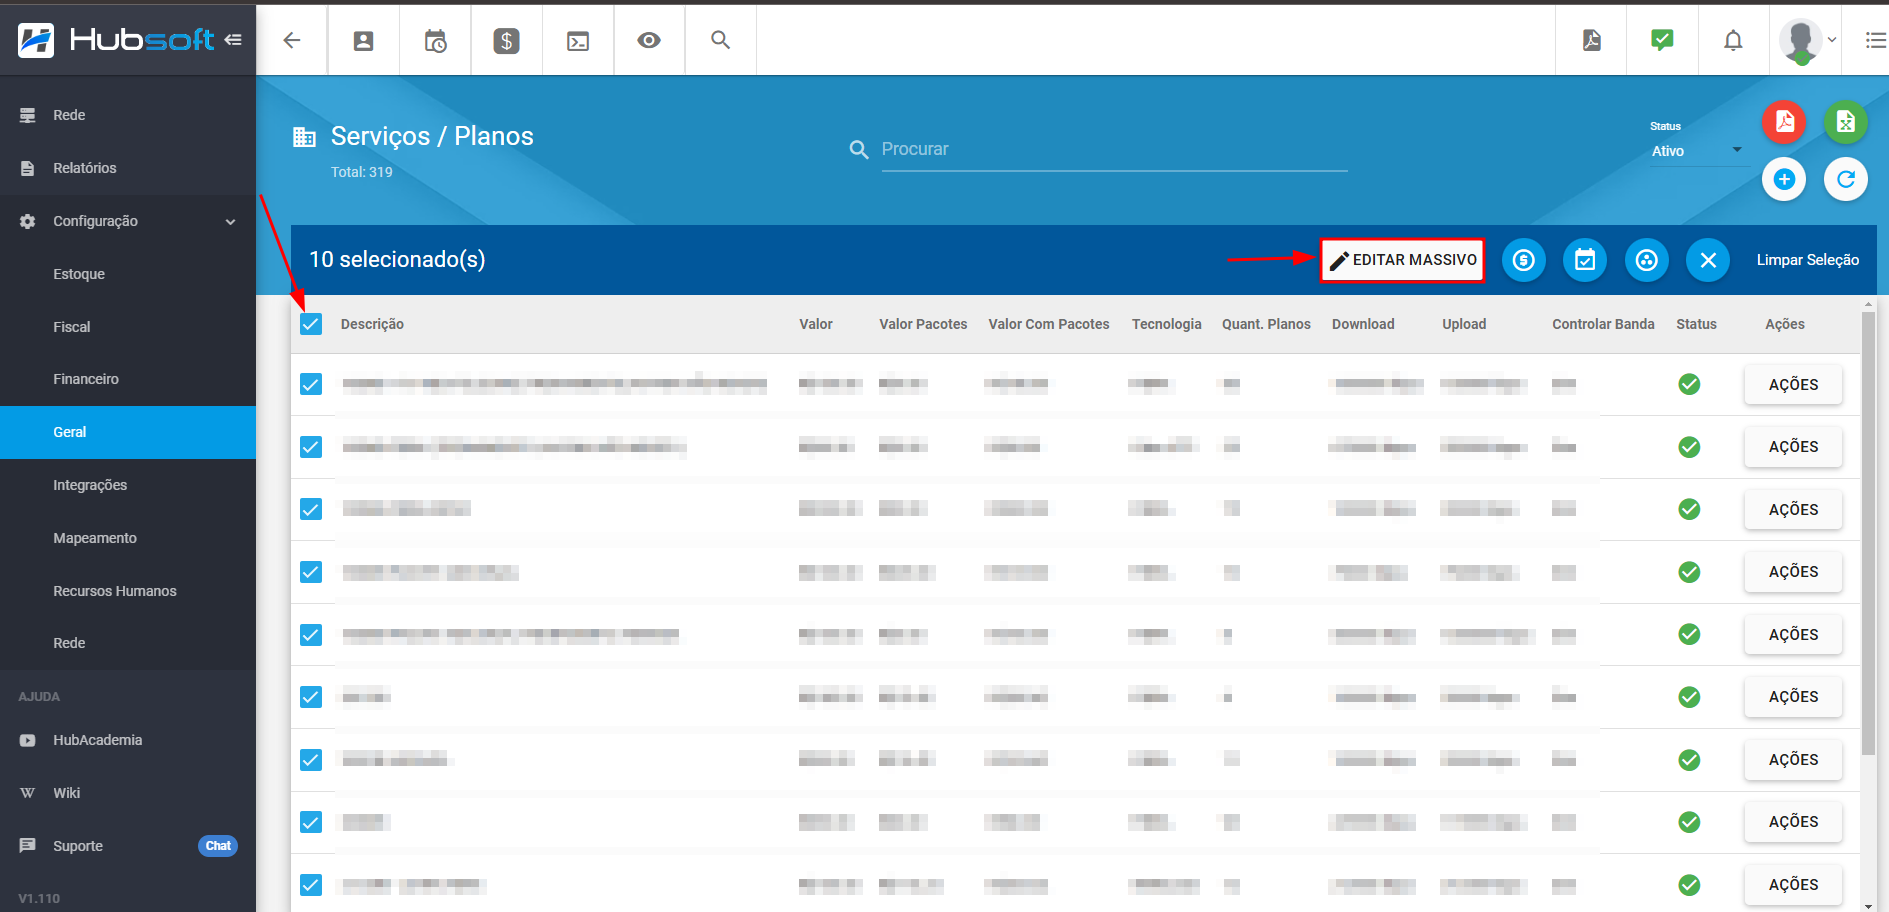
Task: Uncheck the third row's checkbox
Action: (311, 509)
